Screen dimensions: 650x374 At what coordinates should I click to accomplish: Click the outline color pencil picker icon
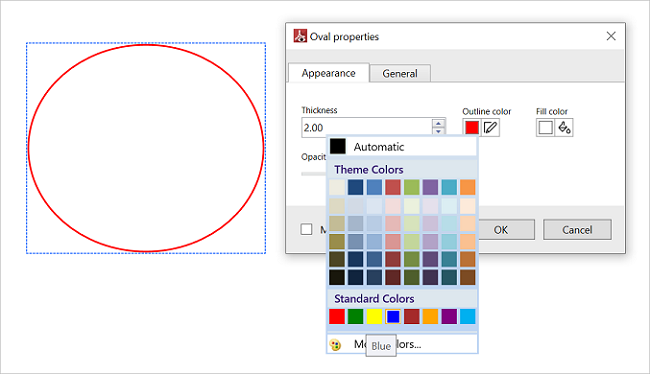[x=490, y=127]
